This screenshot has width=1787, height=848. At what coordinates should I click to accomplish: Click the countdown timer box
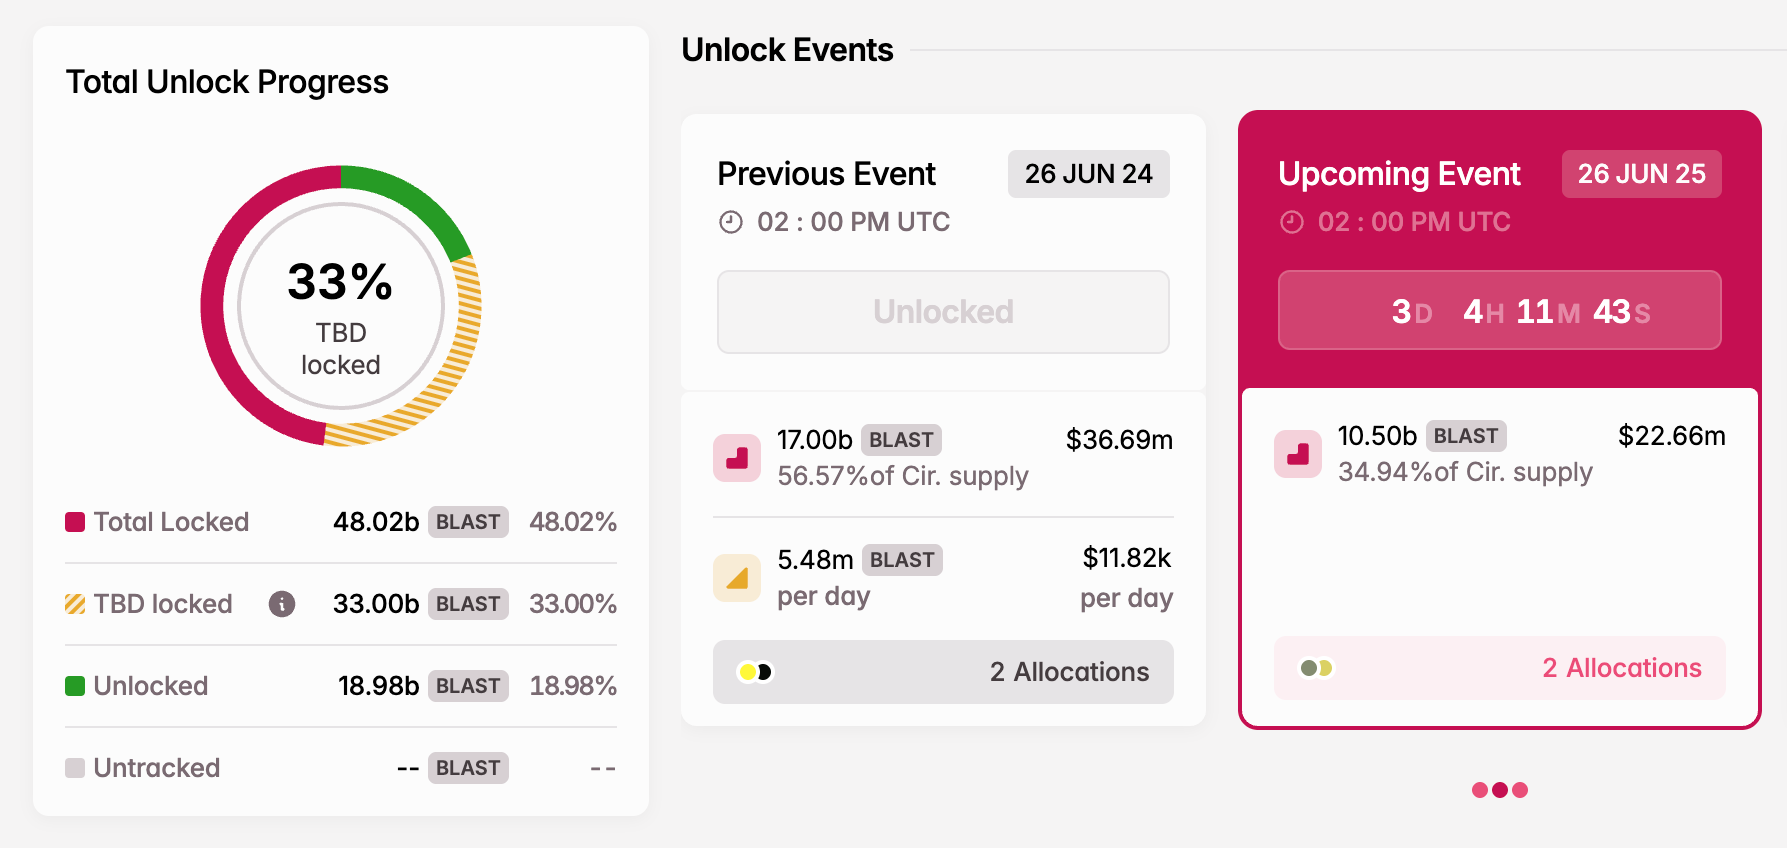point(1499,311)
